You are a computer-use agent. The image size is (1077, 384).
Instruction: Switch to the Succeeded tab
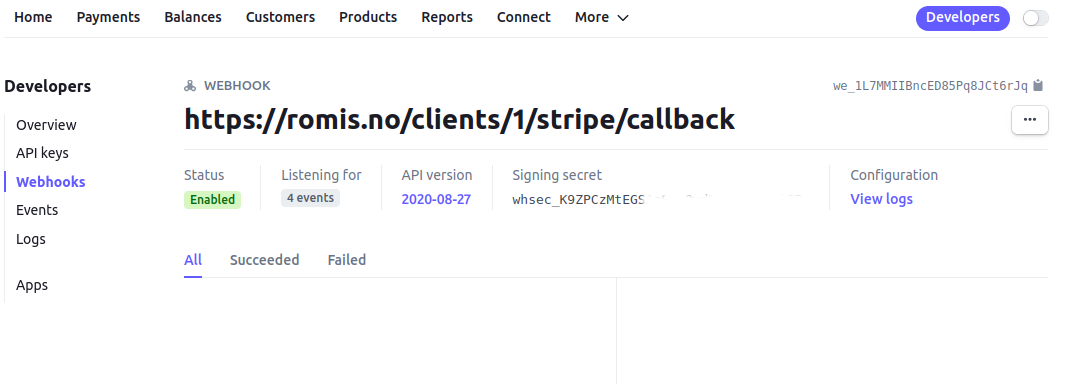(x=264, y=260)
